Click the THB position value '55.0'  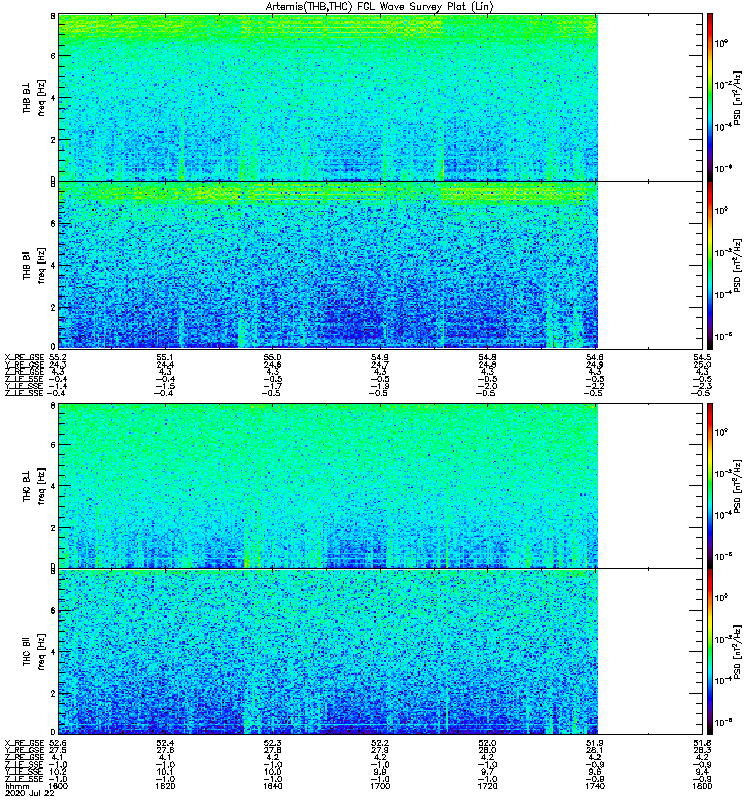pyautogui.click(x=272, y=357)
